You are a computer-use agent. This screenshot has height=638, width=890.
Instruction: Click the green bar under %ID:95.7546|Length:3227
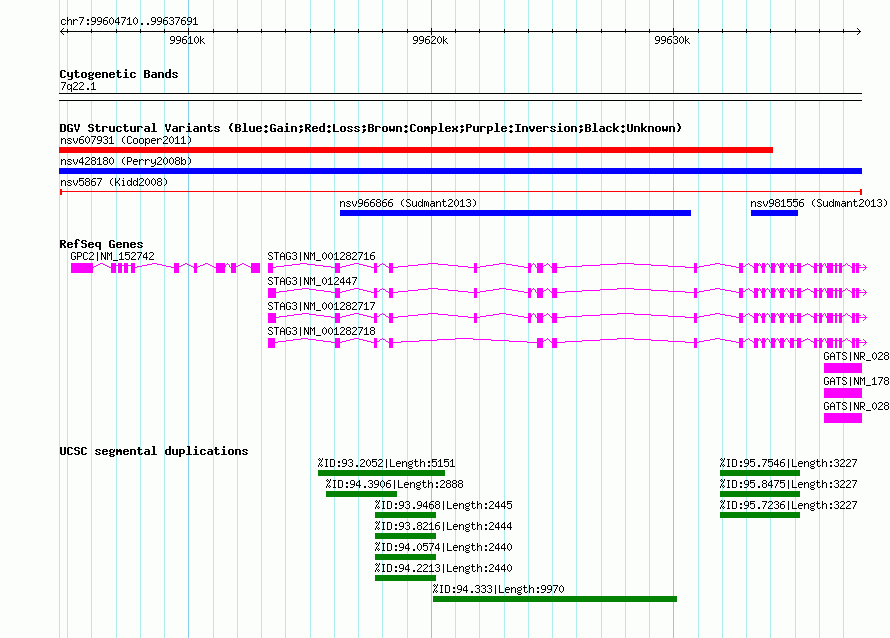pyautogui.click(x=760, y=473)
